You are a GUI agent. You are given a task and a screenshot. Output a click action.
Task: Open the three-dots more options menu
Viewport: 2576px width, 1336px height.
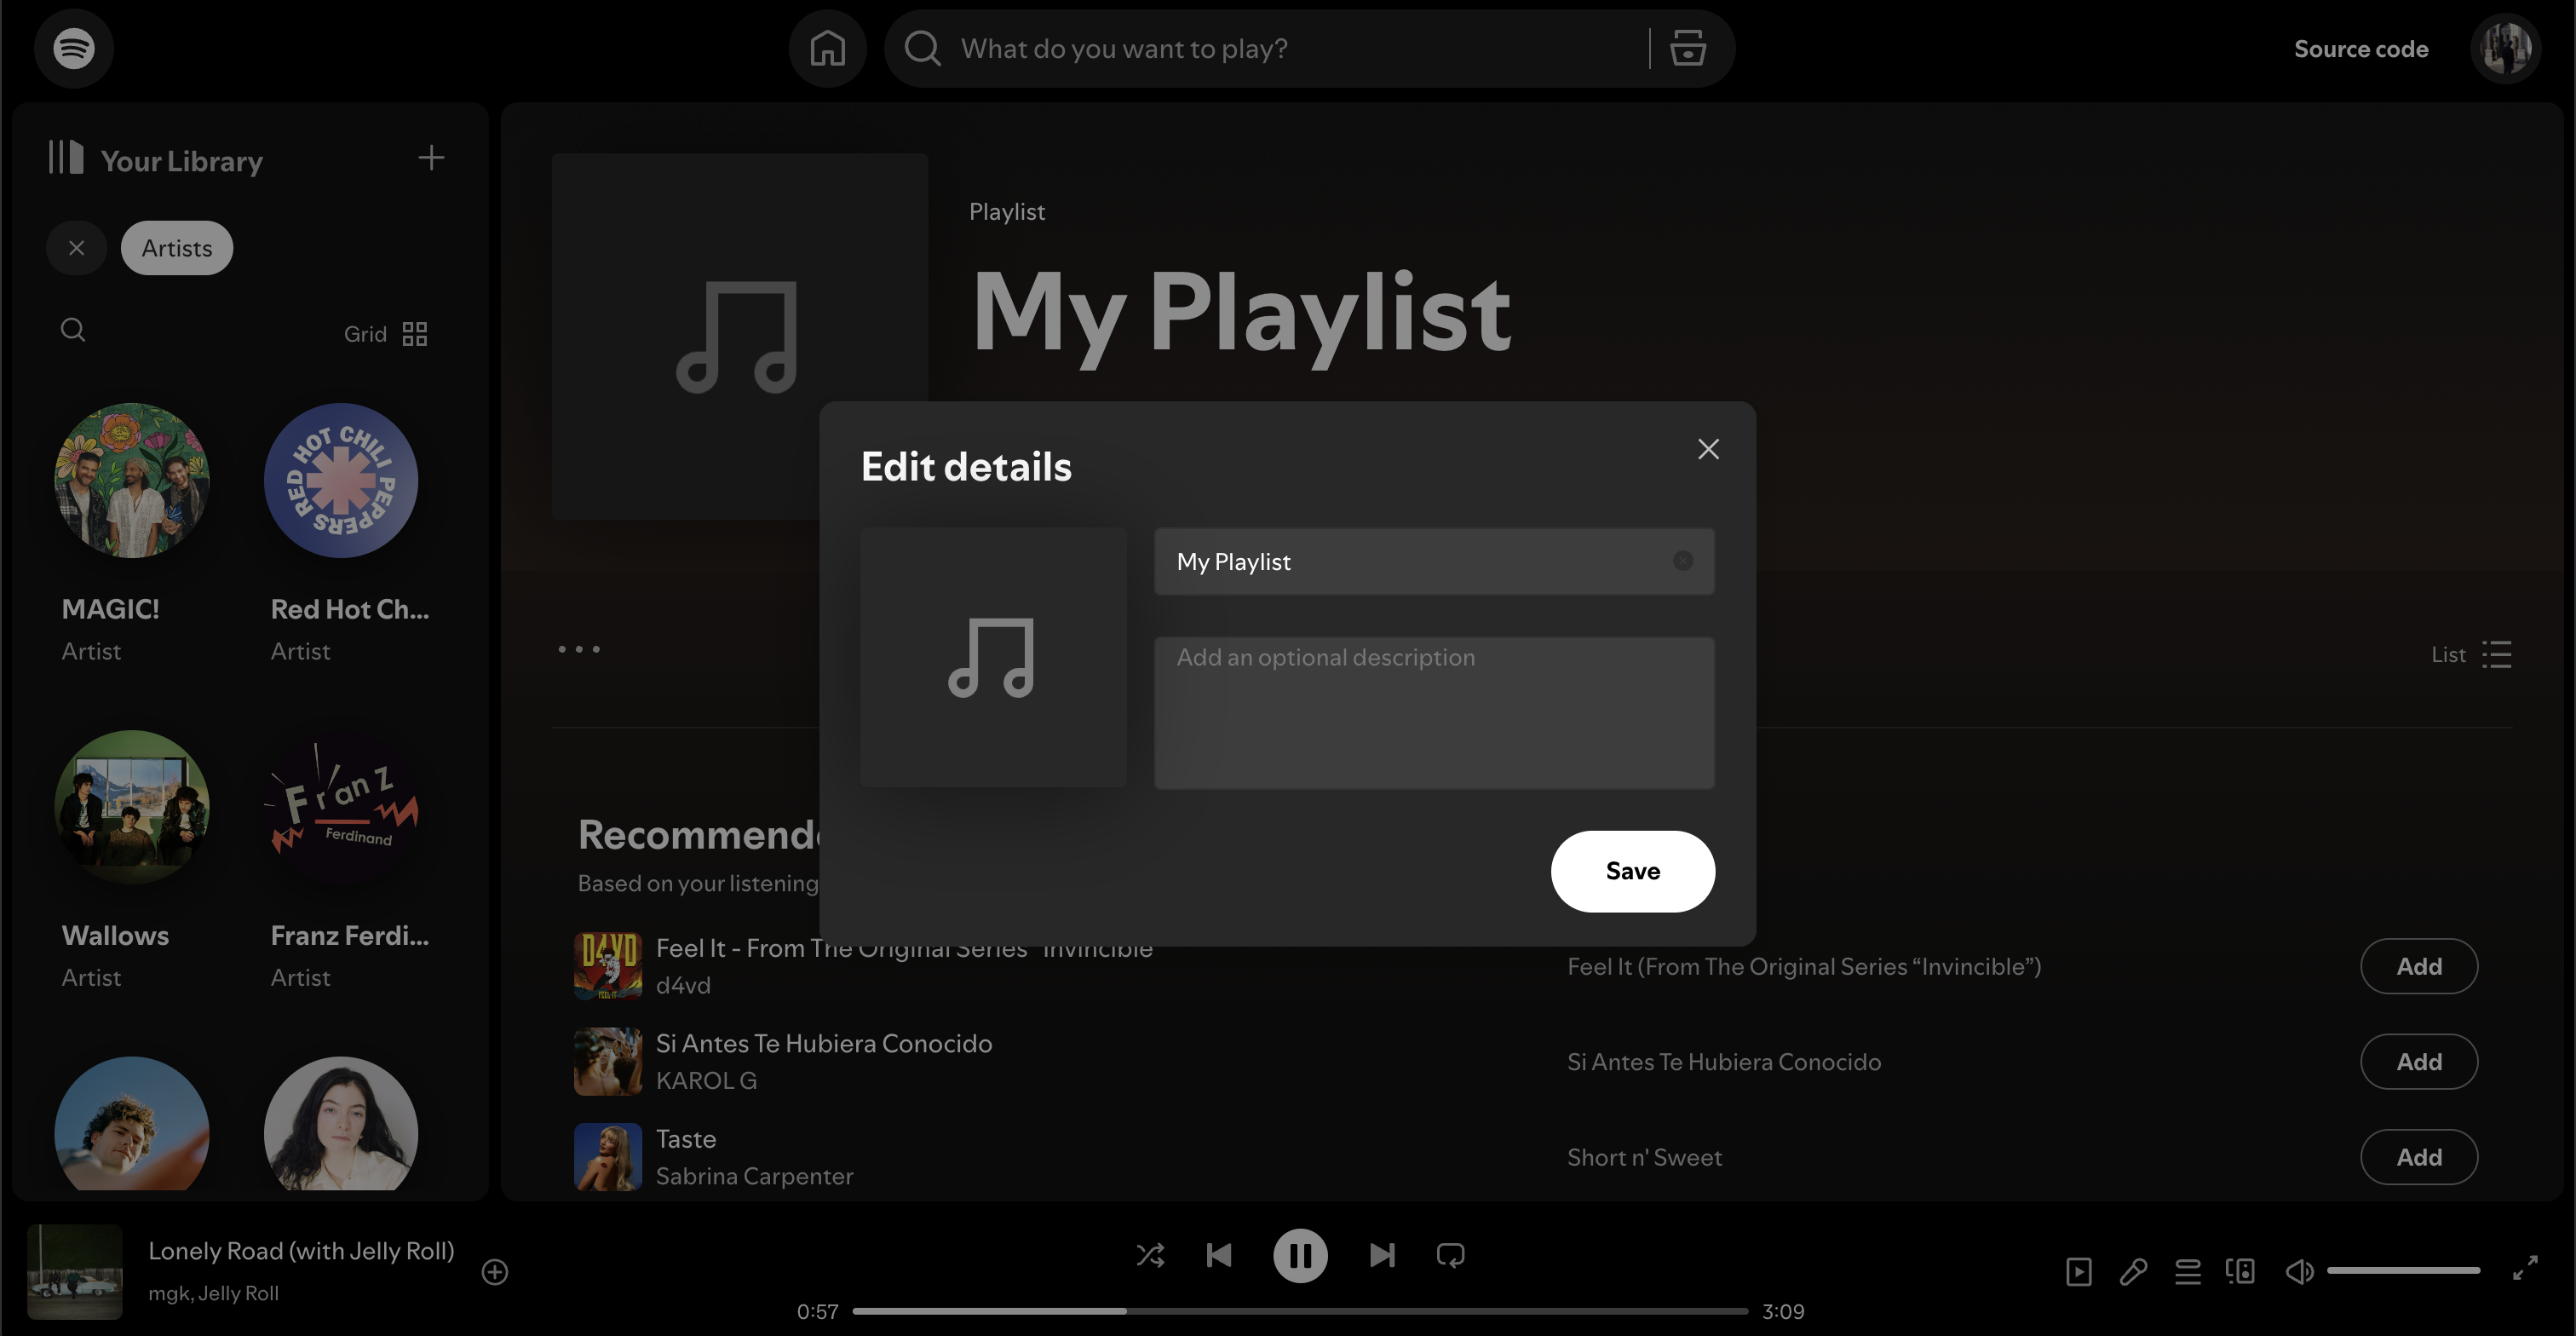click(x=579, y=650)
